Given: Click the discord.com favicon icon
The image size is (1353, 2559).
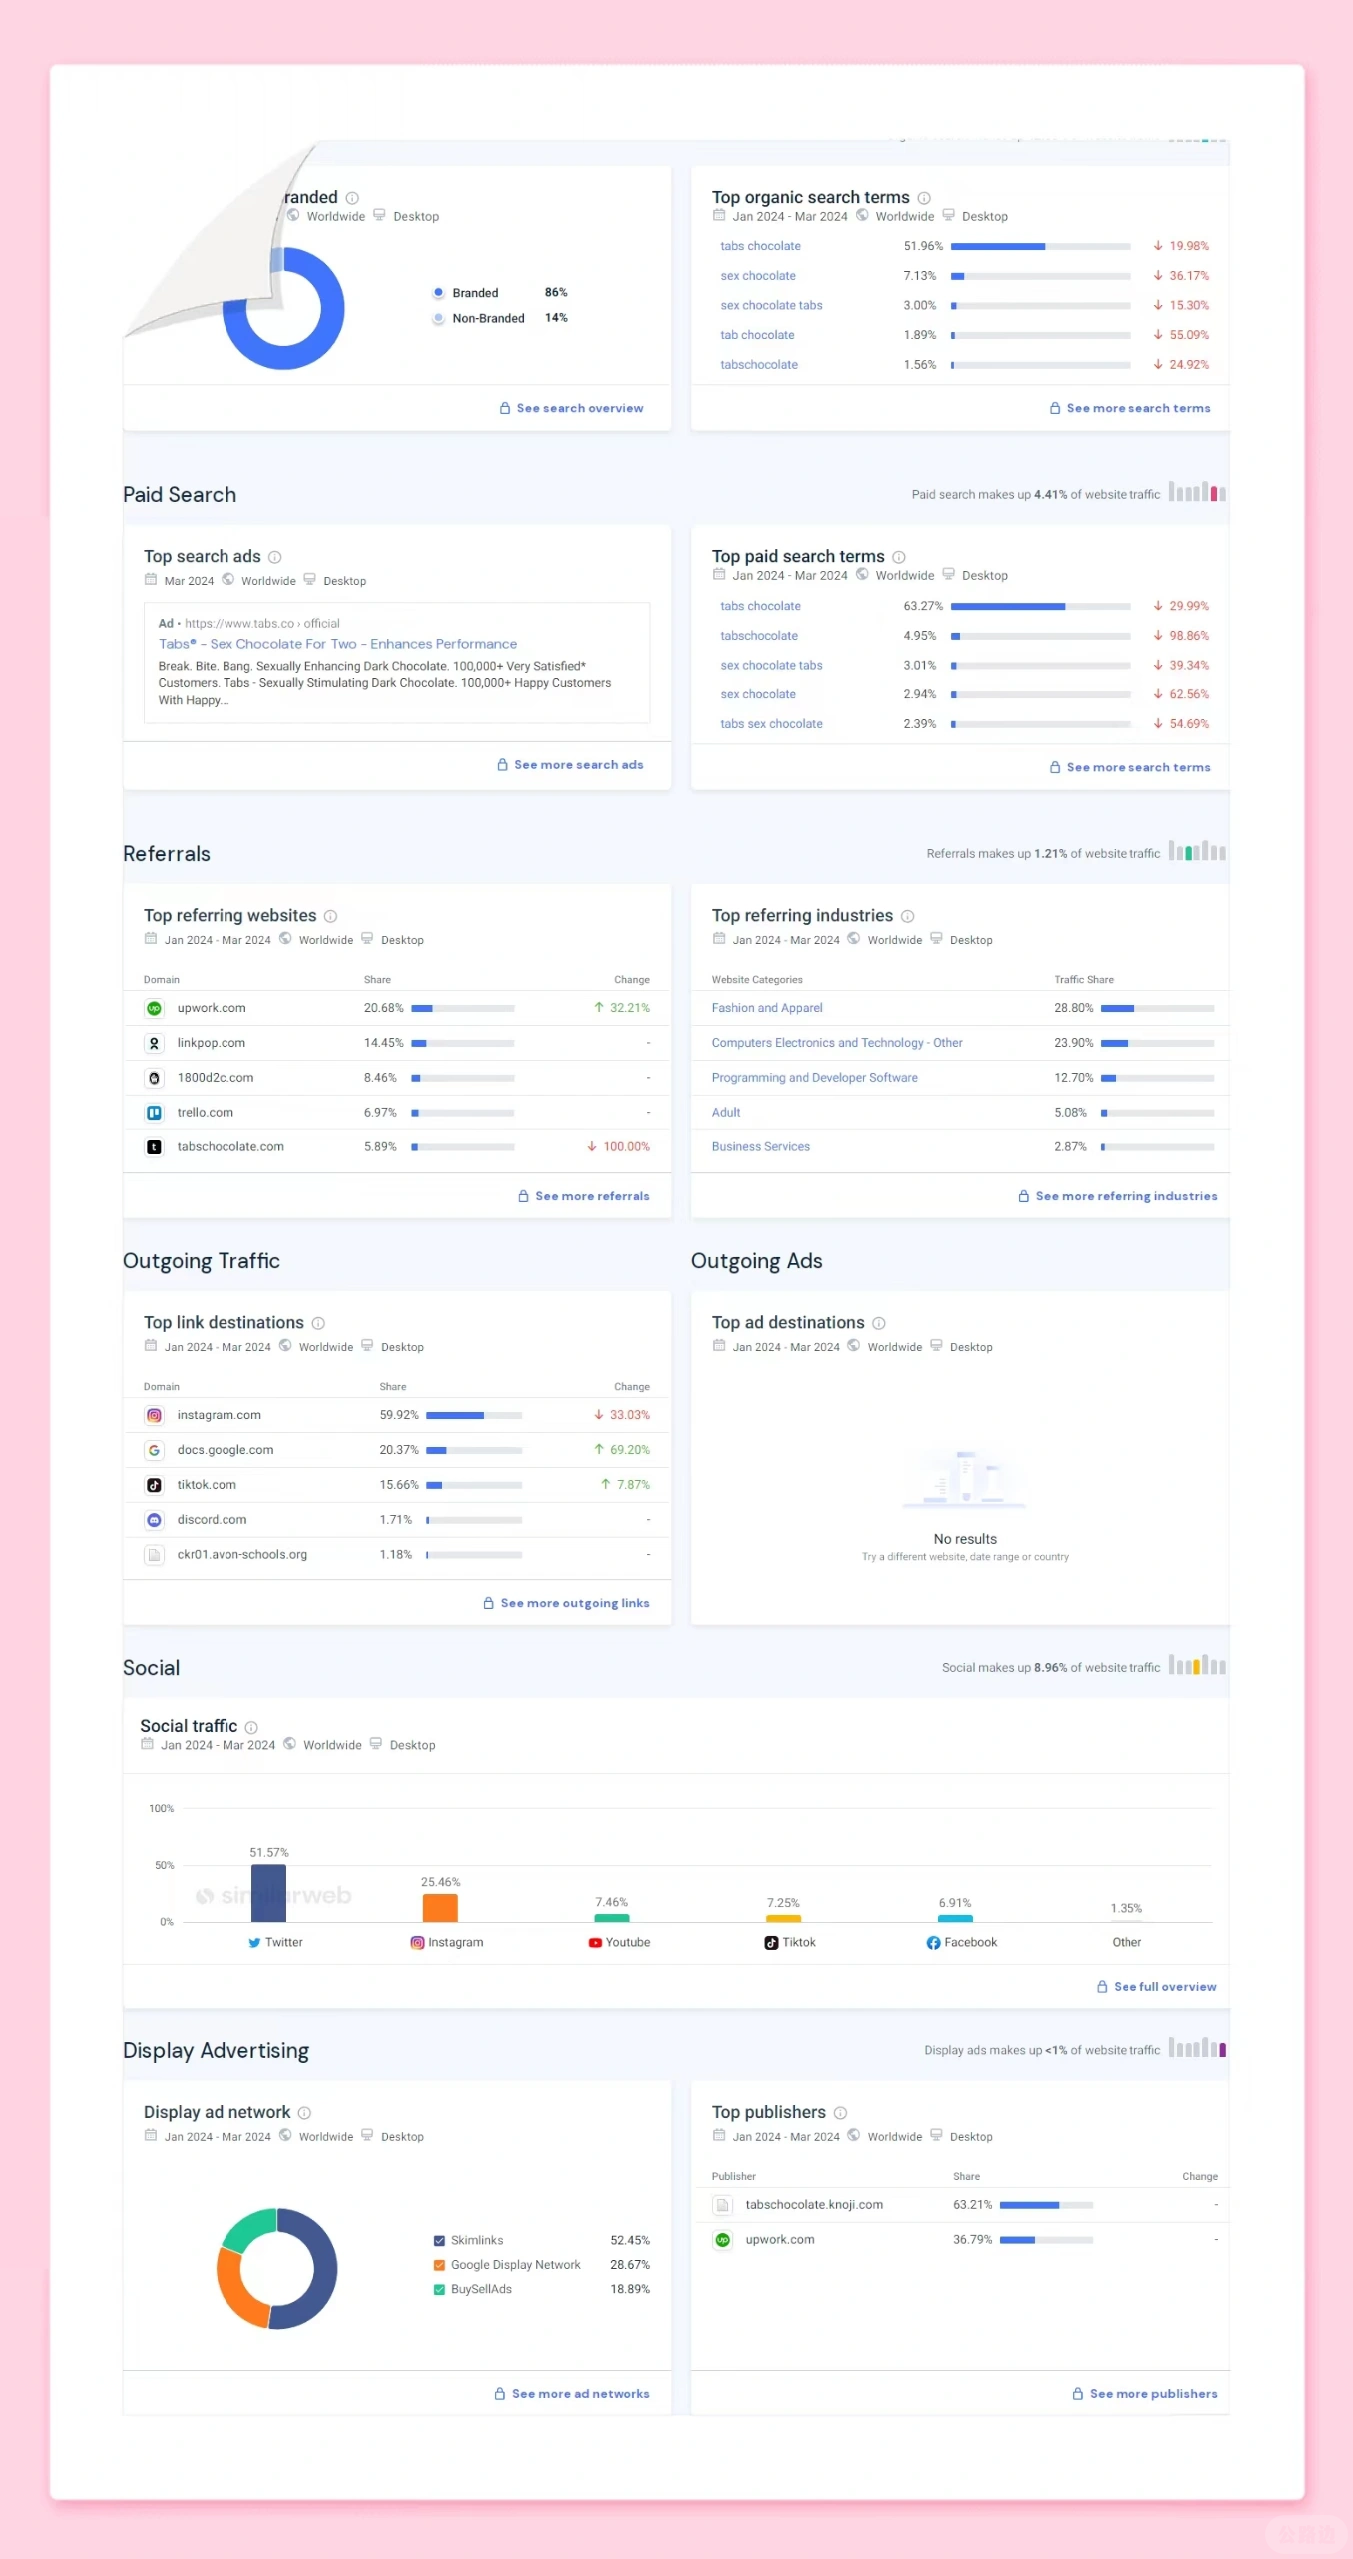Looking at the screenshot, I should [x=154, y=1520].
